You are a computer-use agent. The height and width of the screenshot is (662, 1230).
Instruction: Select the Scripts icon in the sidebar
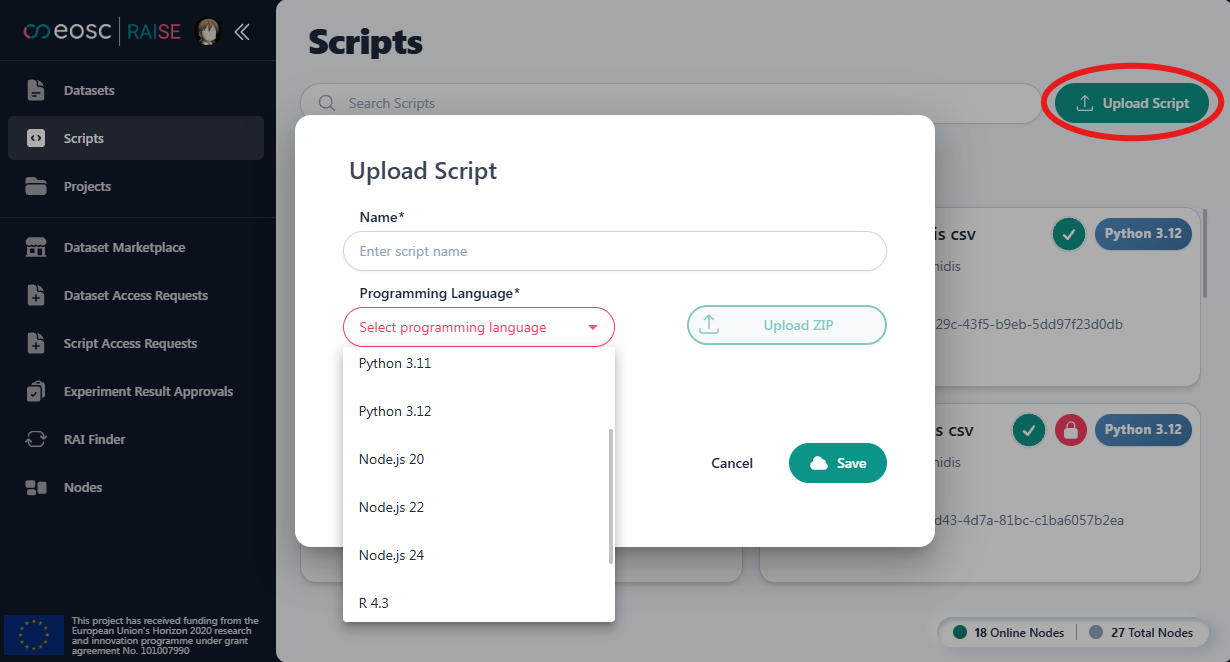[36, 138]
